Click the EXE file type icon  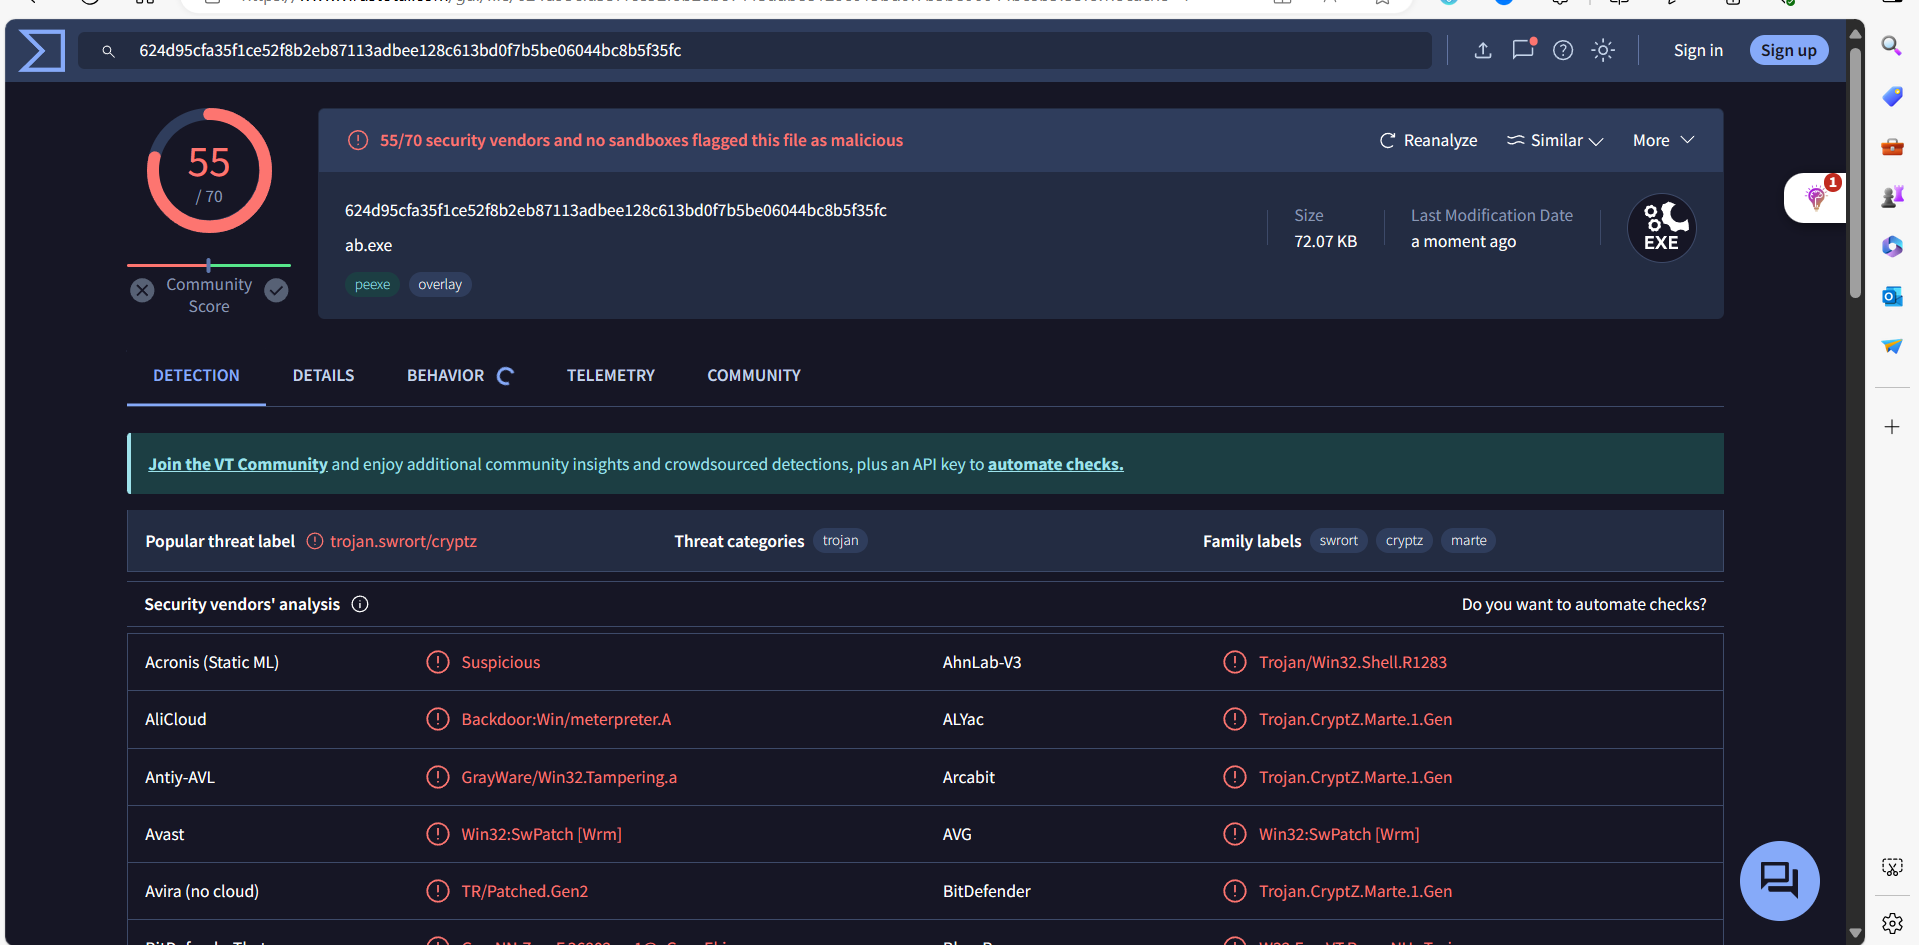[1661, 229]
